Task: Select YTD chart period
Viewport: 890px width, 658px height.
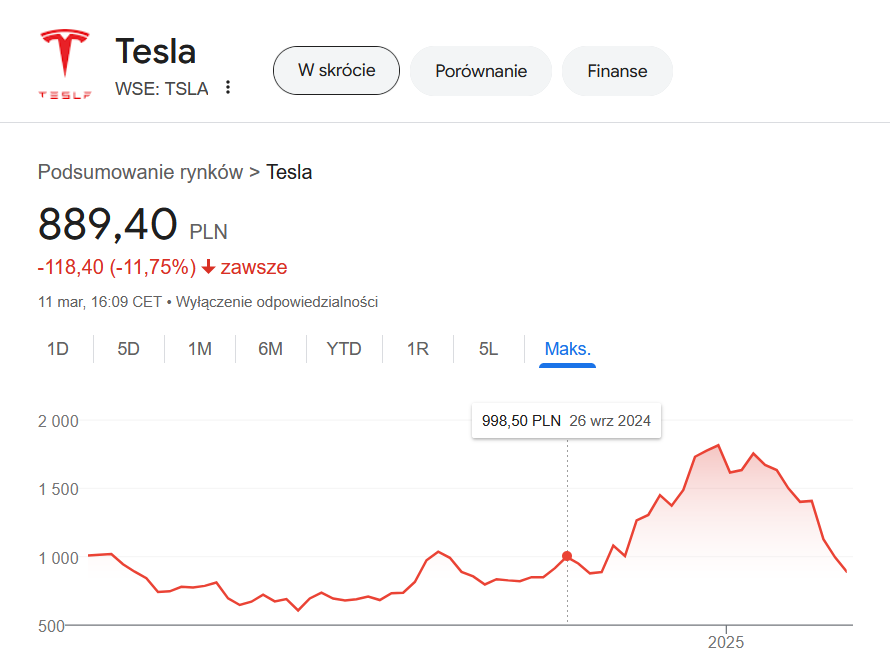Action: (344, 349)
